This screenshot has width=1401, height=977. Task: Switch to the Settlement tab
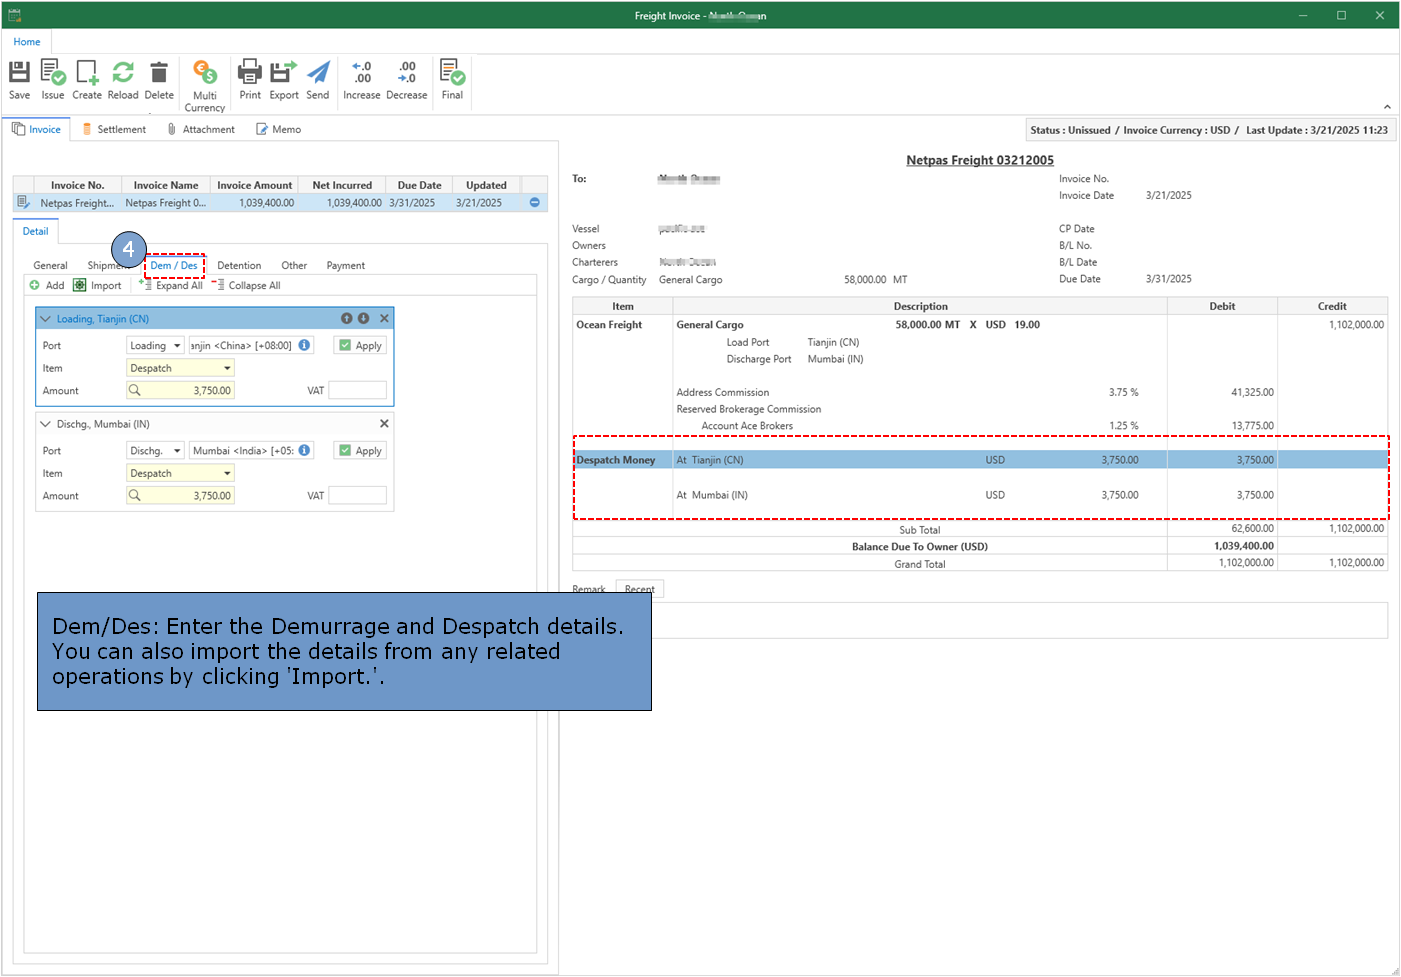(x=114, y=129)
